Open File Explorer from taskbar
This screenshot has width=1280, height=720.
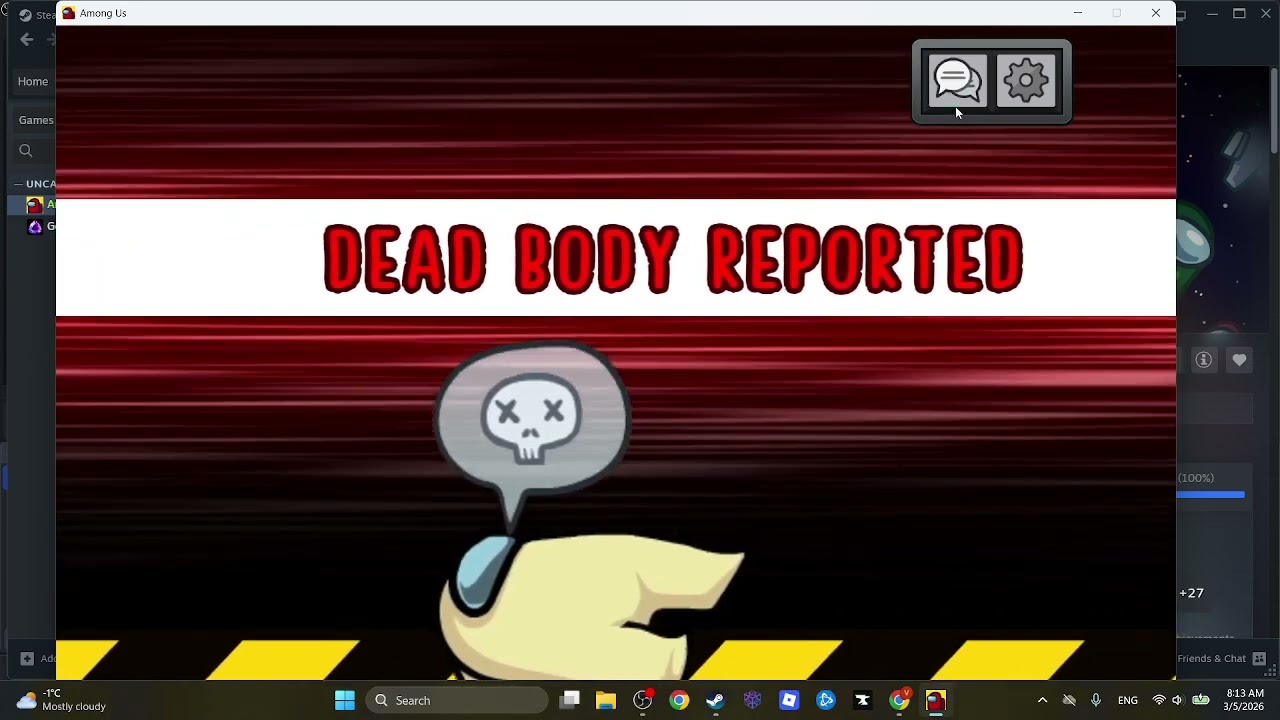tap(606, 700)
